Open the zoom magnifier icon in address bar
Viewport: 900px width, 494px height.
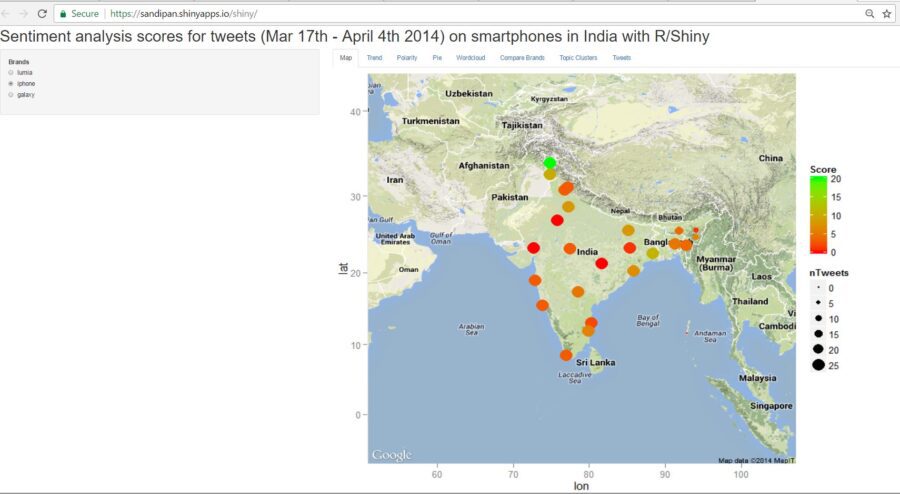coord(870,13)
